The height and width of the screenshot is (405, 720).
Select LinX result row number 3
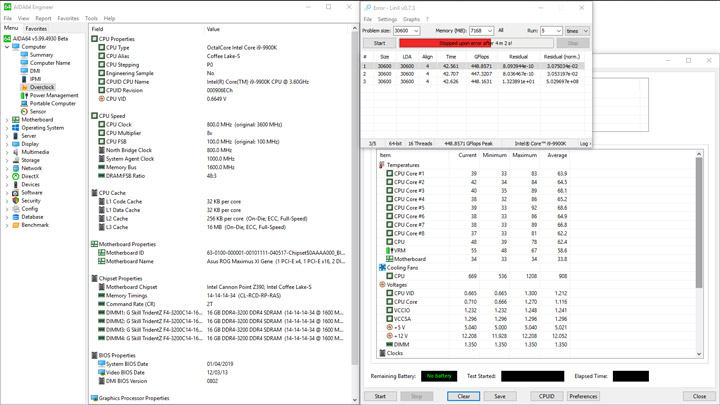(x=472, y=82)
